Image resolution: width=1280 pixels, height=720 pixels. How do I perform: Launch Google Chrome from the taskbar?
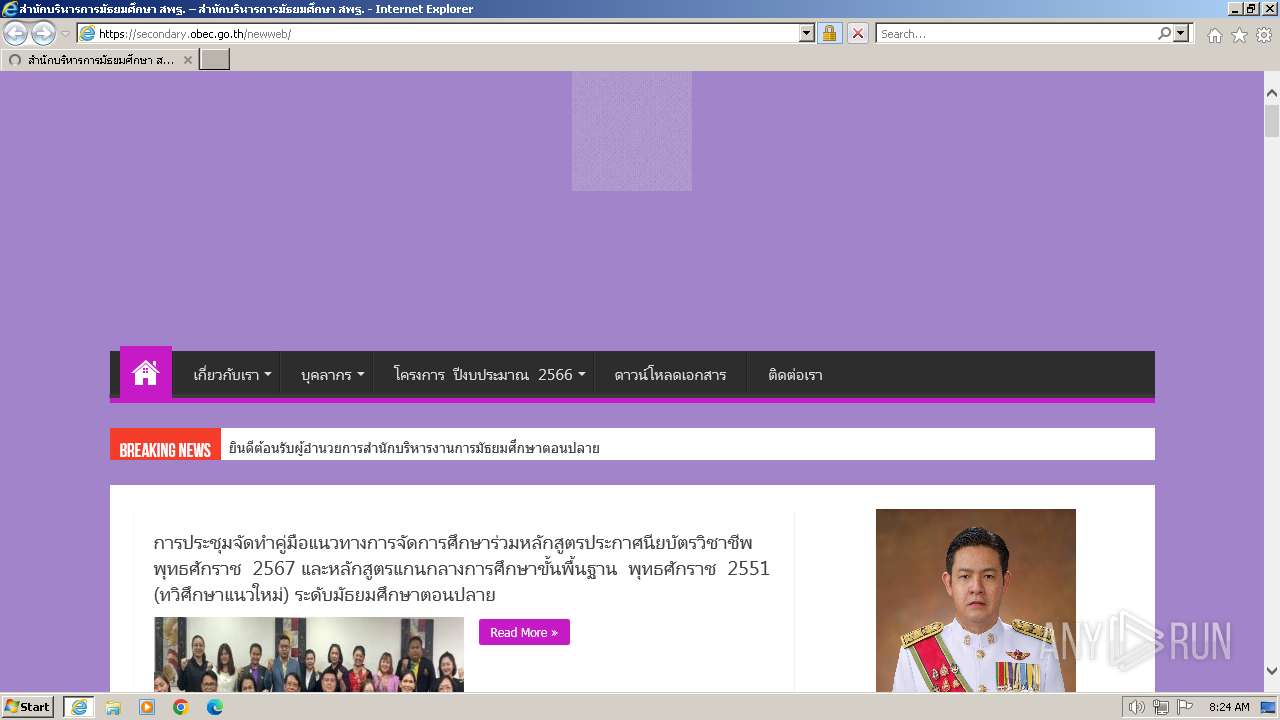coord(181,707)
